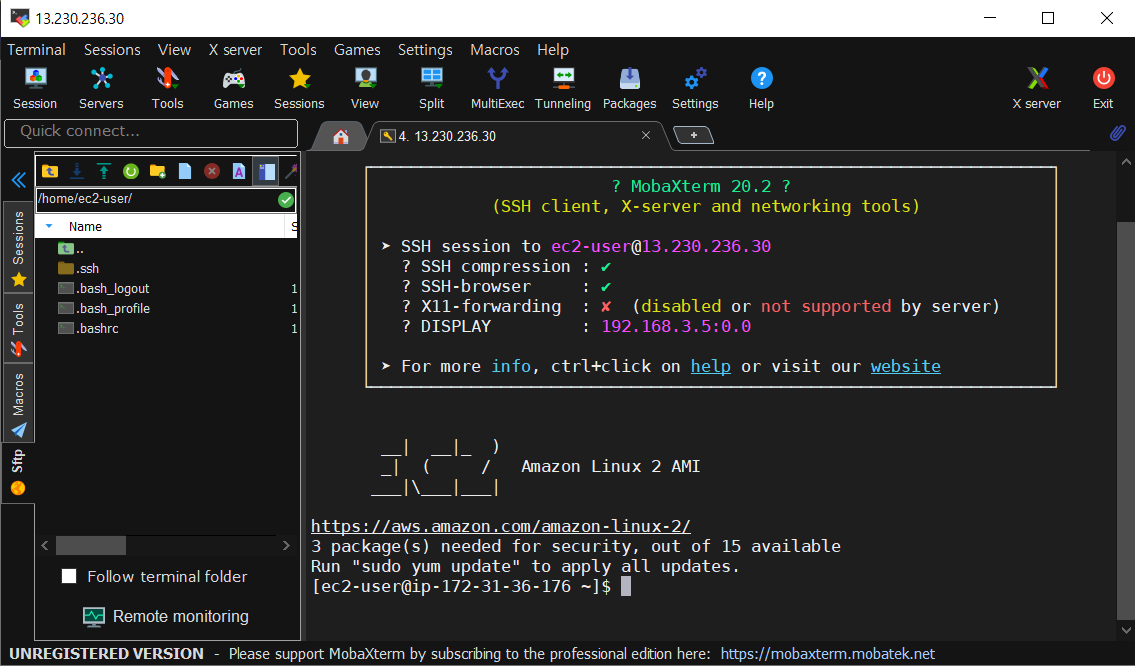Close the 13.230.236.30 session tab
The image size is (1135, 666).
coord(646,135)
